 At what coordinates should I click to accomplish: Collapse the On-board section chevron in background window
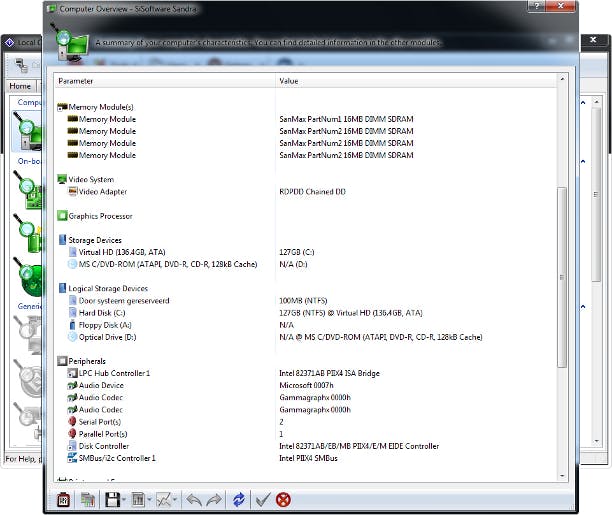[583, 161]
